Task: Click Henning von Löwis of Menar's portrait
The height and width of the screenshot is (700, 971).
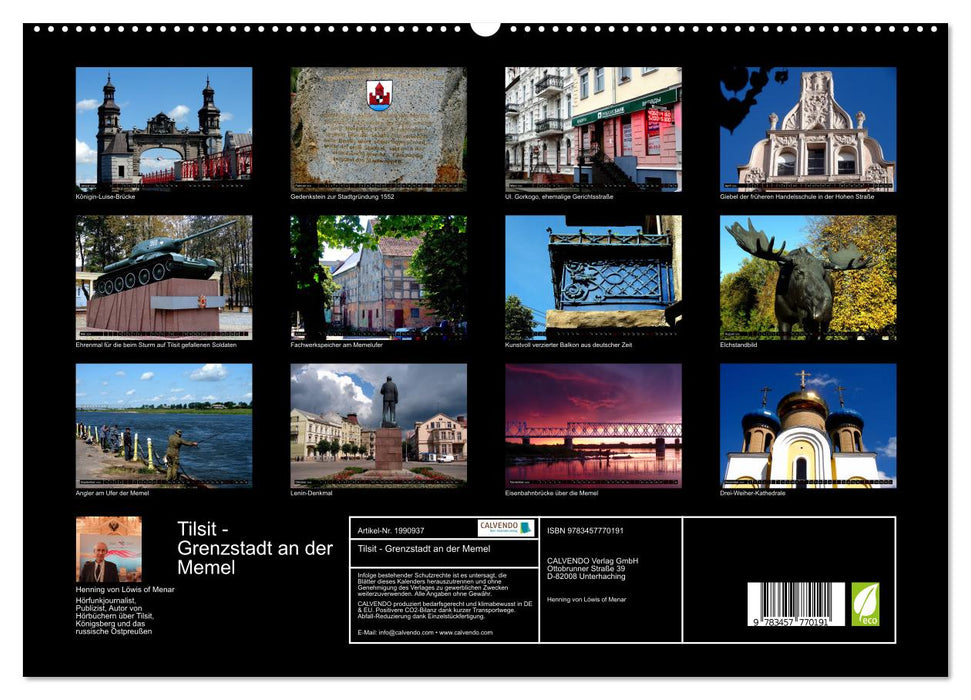Action: coord(108,548)
